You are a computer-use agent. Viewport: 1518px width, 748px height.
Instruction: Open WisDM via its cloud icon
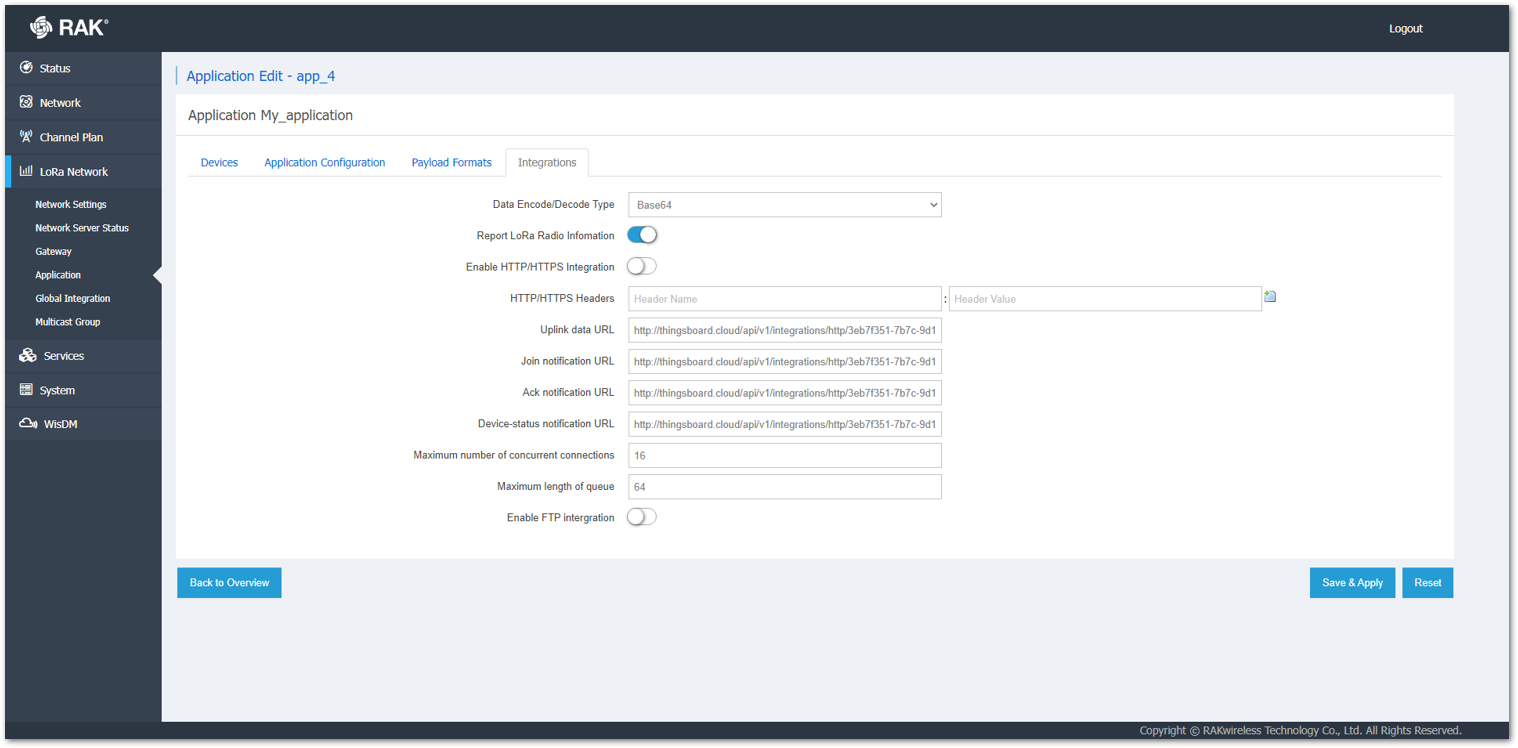pos(25,423)
